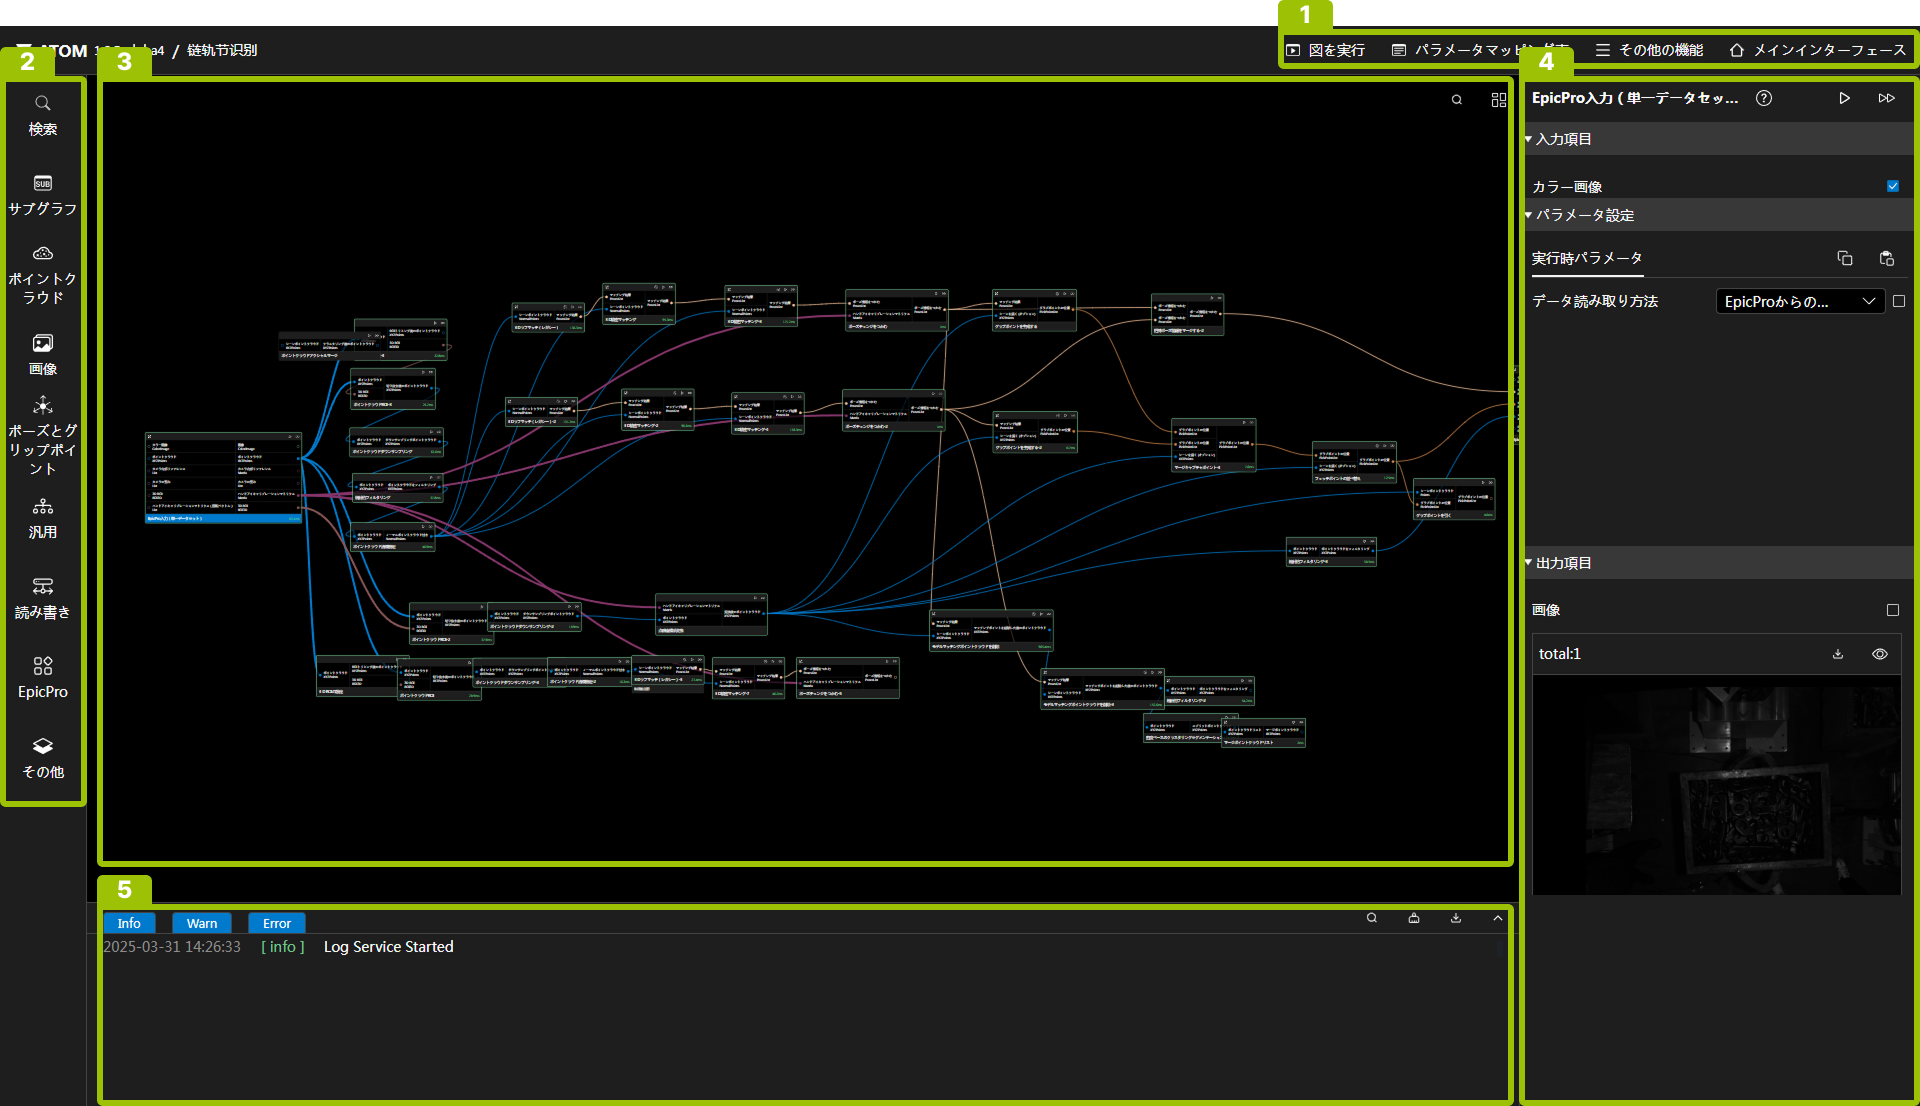The image size is (1920, 1106).
Task: Open the データ読み取り方法 dropdown
Action: coord(1799,301)
